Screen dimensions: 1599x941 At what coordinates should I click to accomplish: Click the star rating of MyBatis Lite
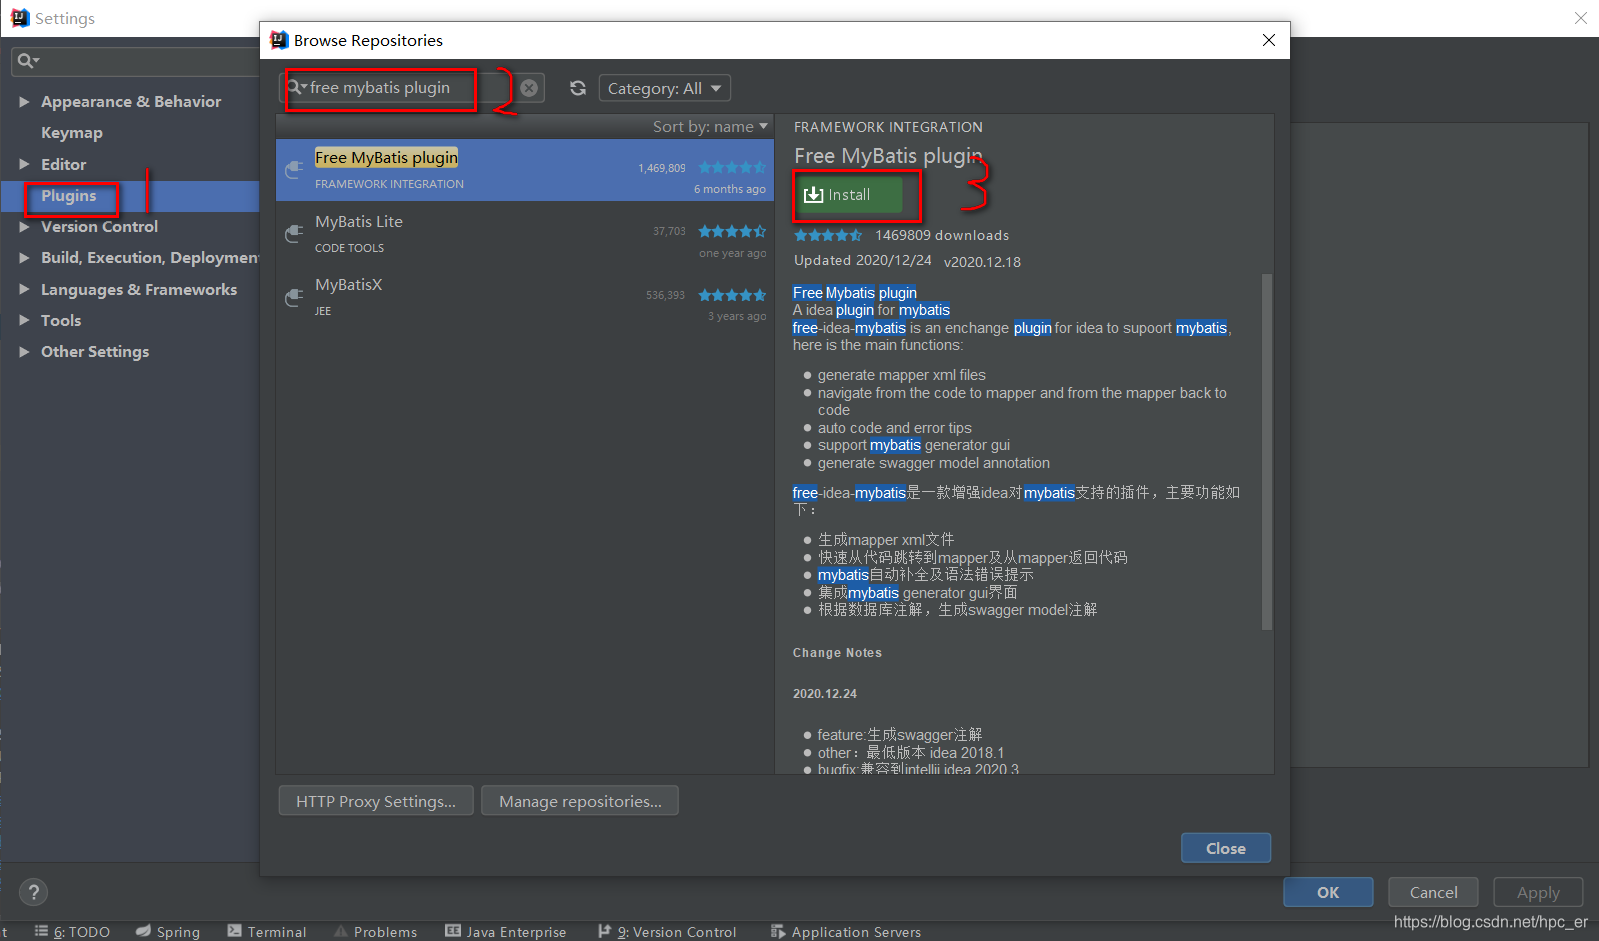point(732,231)
